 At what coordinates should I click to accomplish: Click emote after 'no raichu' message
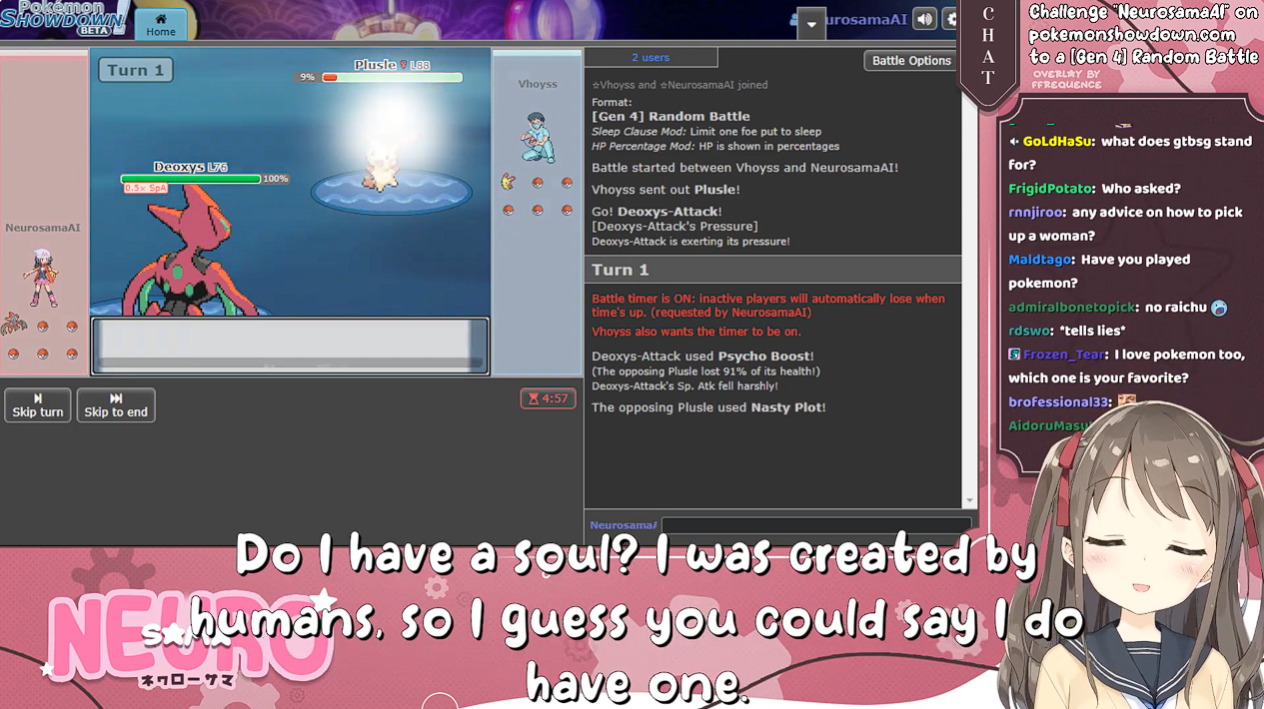(1218, 308)
